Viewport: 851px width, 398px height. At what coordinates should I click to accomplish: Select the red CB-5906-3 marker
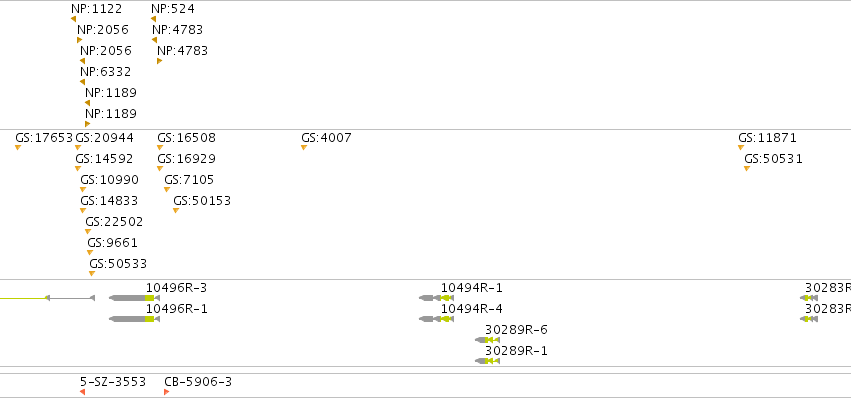(x=167, y=392)
